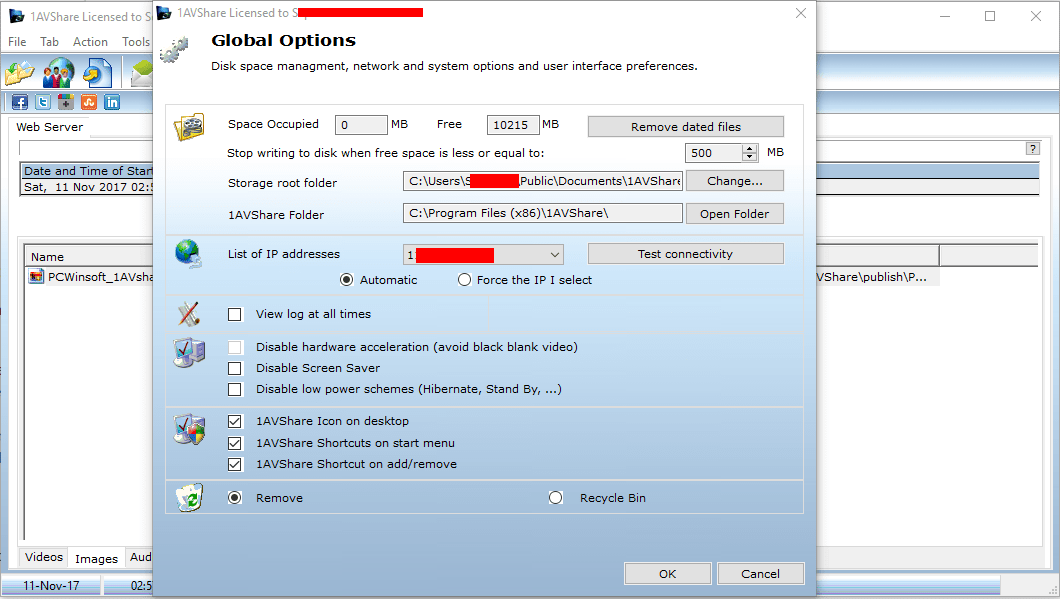The height and width of the screenshot is (599, 1060).
Task: Check Disable Screen Saver option
Action: [x=235, y=368]
